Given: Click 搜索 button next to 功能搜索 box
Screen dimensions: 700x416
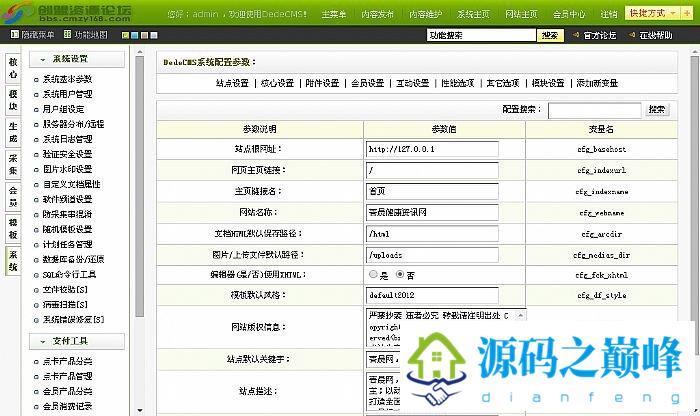Looking at the screenshot, I should click(x=550, y=35).
